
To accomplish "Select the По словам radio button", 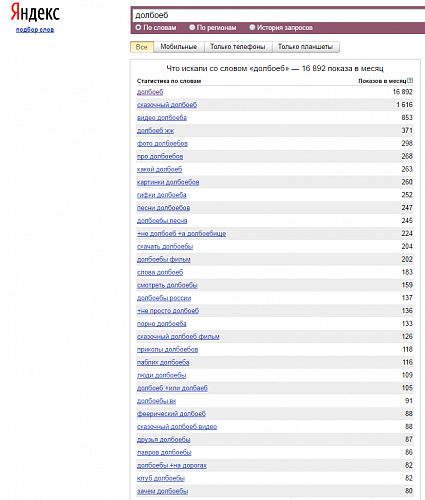I will click(x=138, y=27).
